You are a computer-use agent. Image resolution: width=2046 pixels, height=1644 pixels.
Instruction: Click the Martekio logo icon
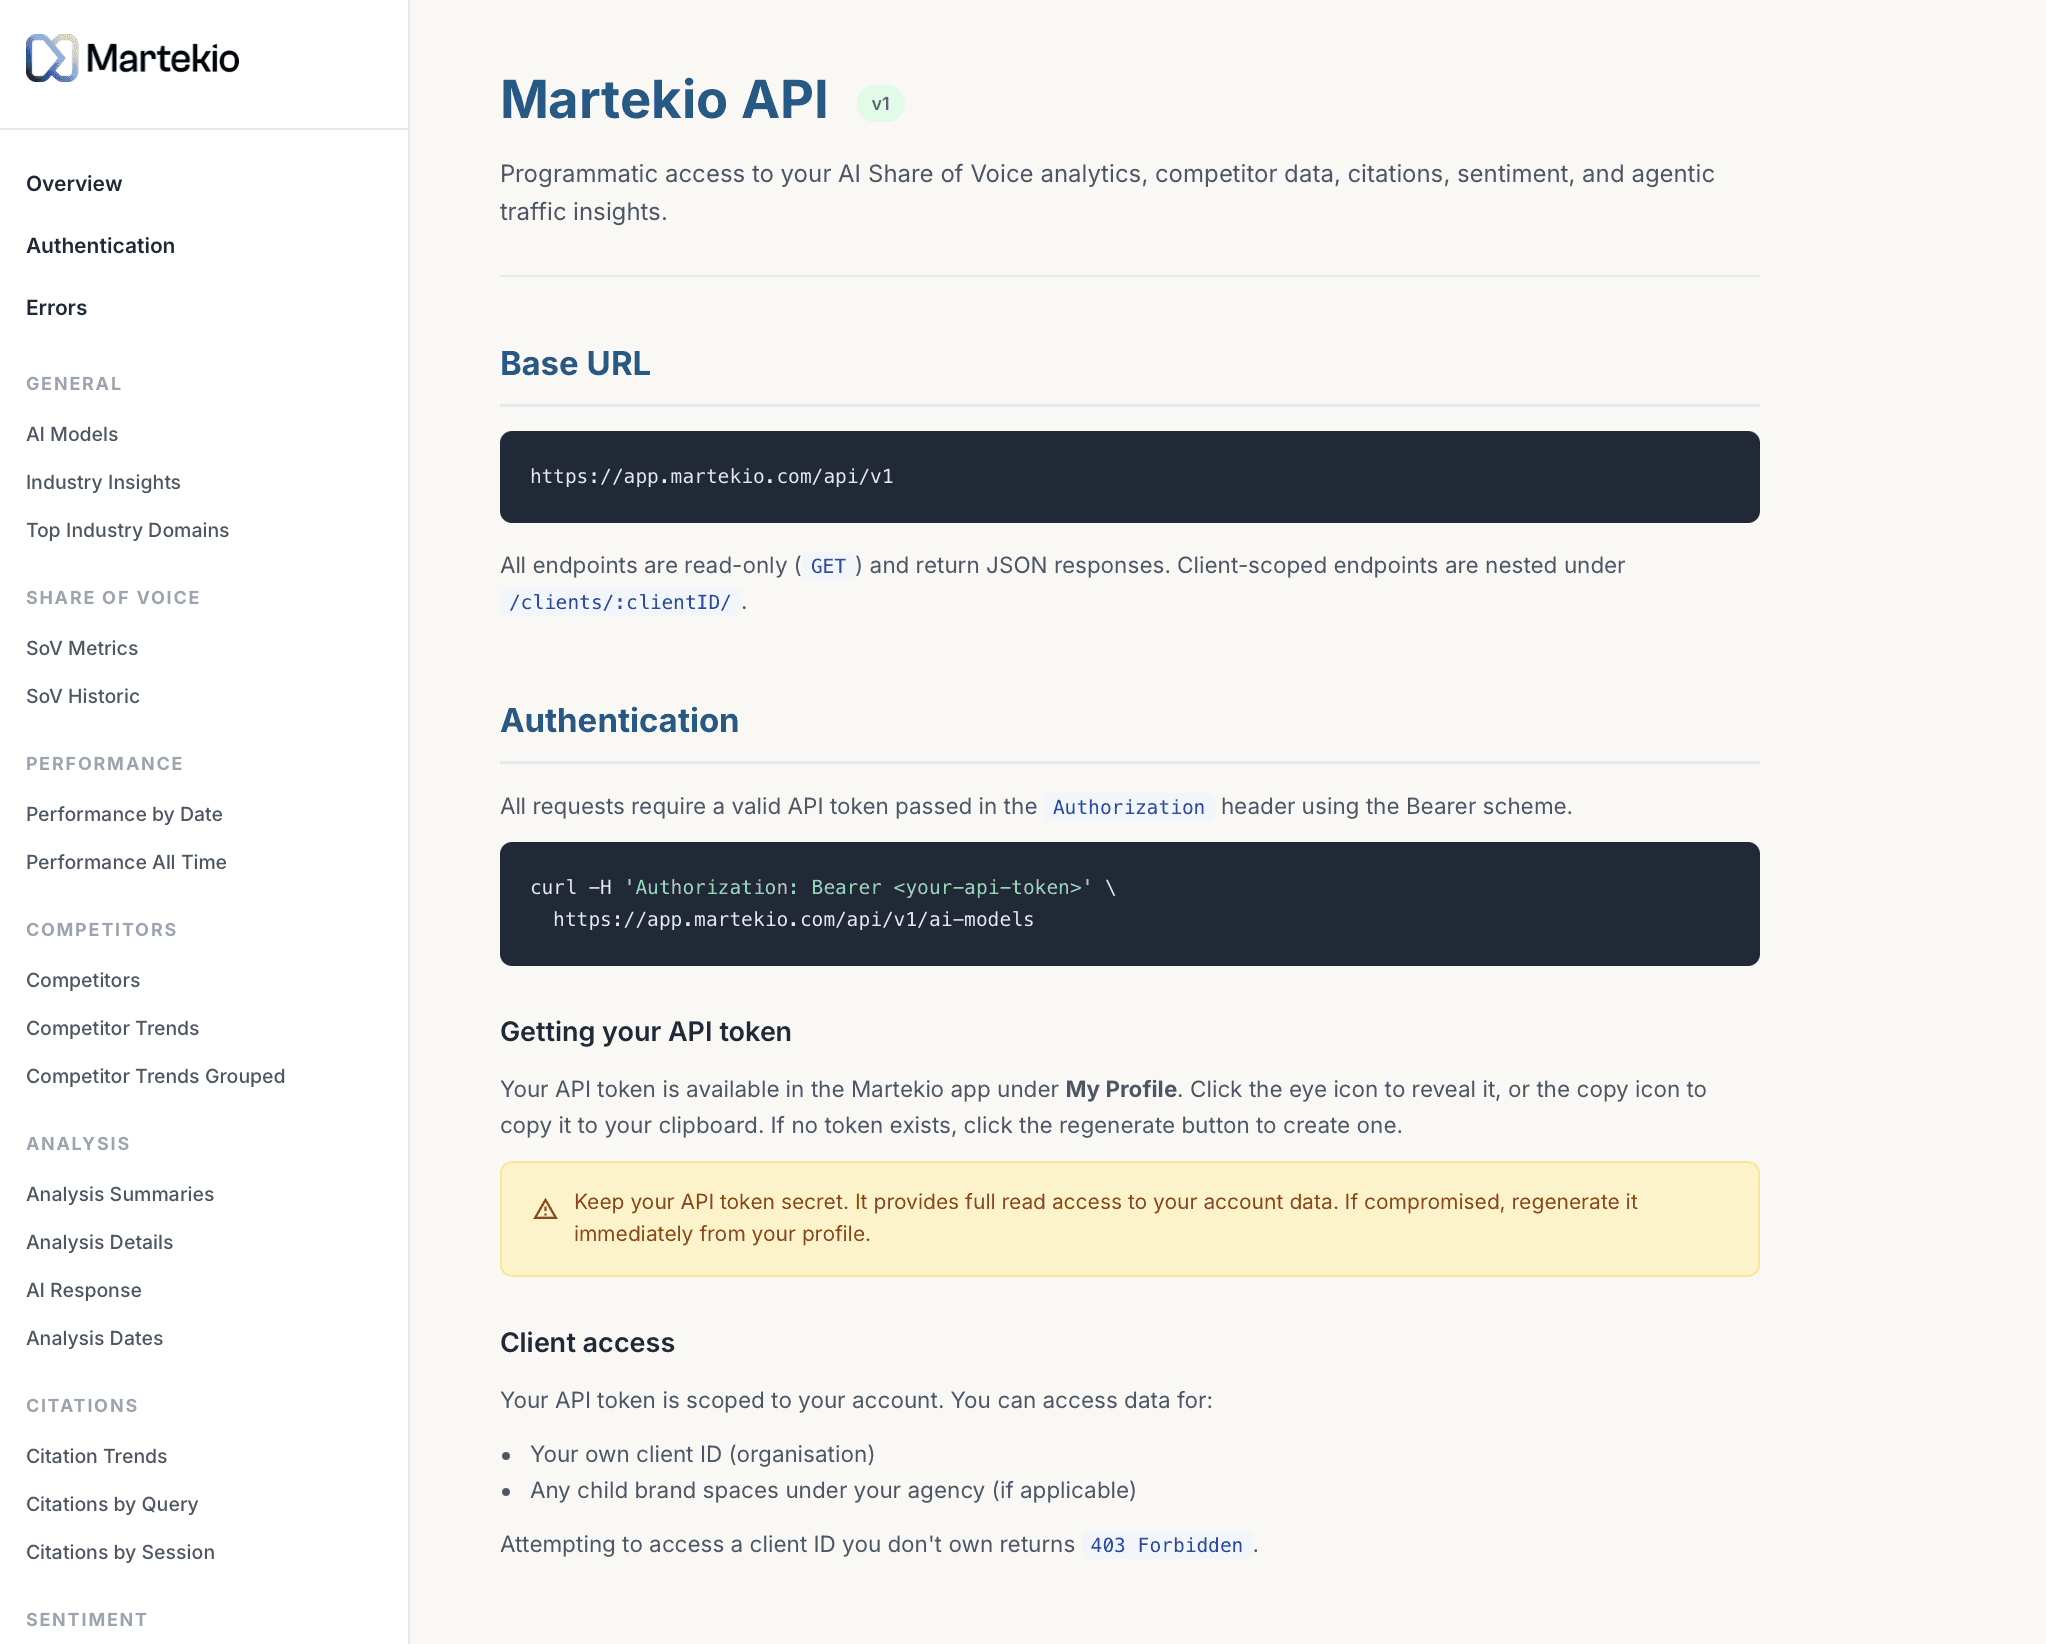click(51, 58)
